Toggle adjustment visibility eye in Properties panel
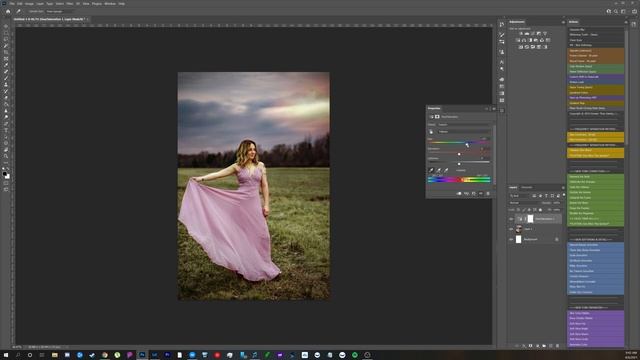Screen dimensions: 640x360 [481, 193]
